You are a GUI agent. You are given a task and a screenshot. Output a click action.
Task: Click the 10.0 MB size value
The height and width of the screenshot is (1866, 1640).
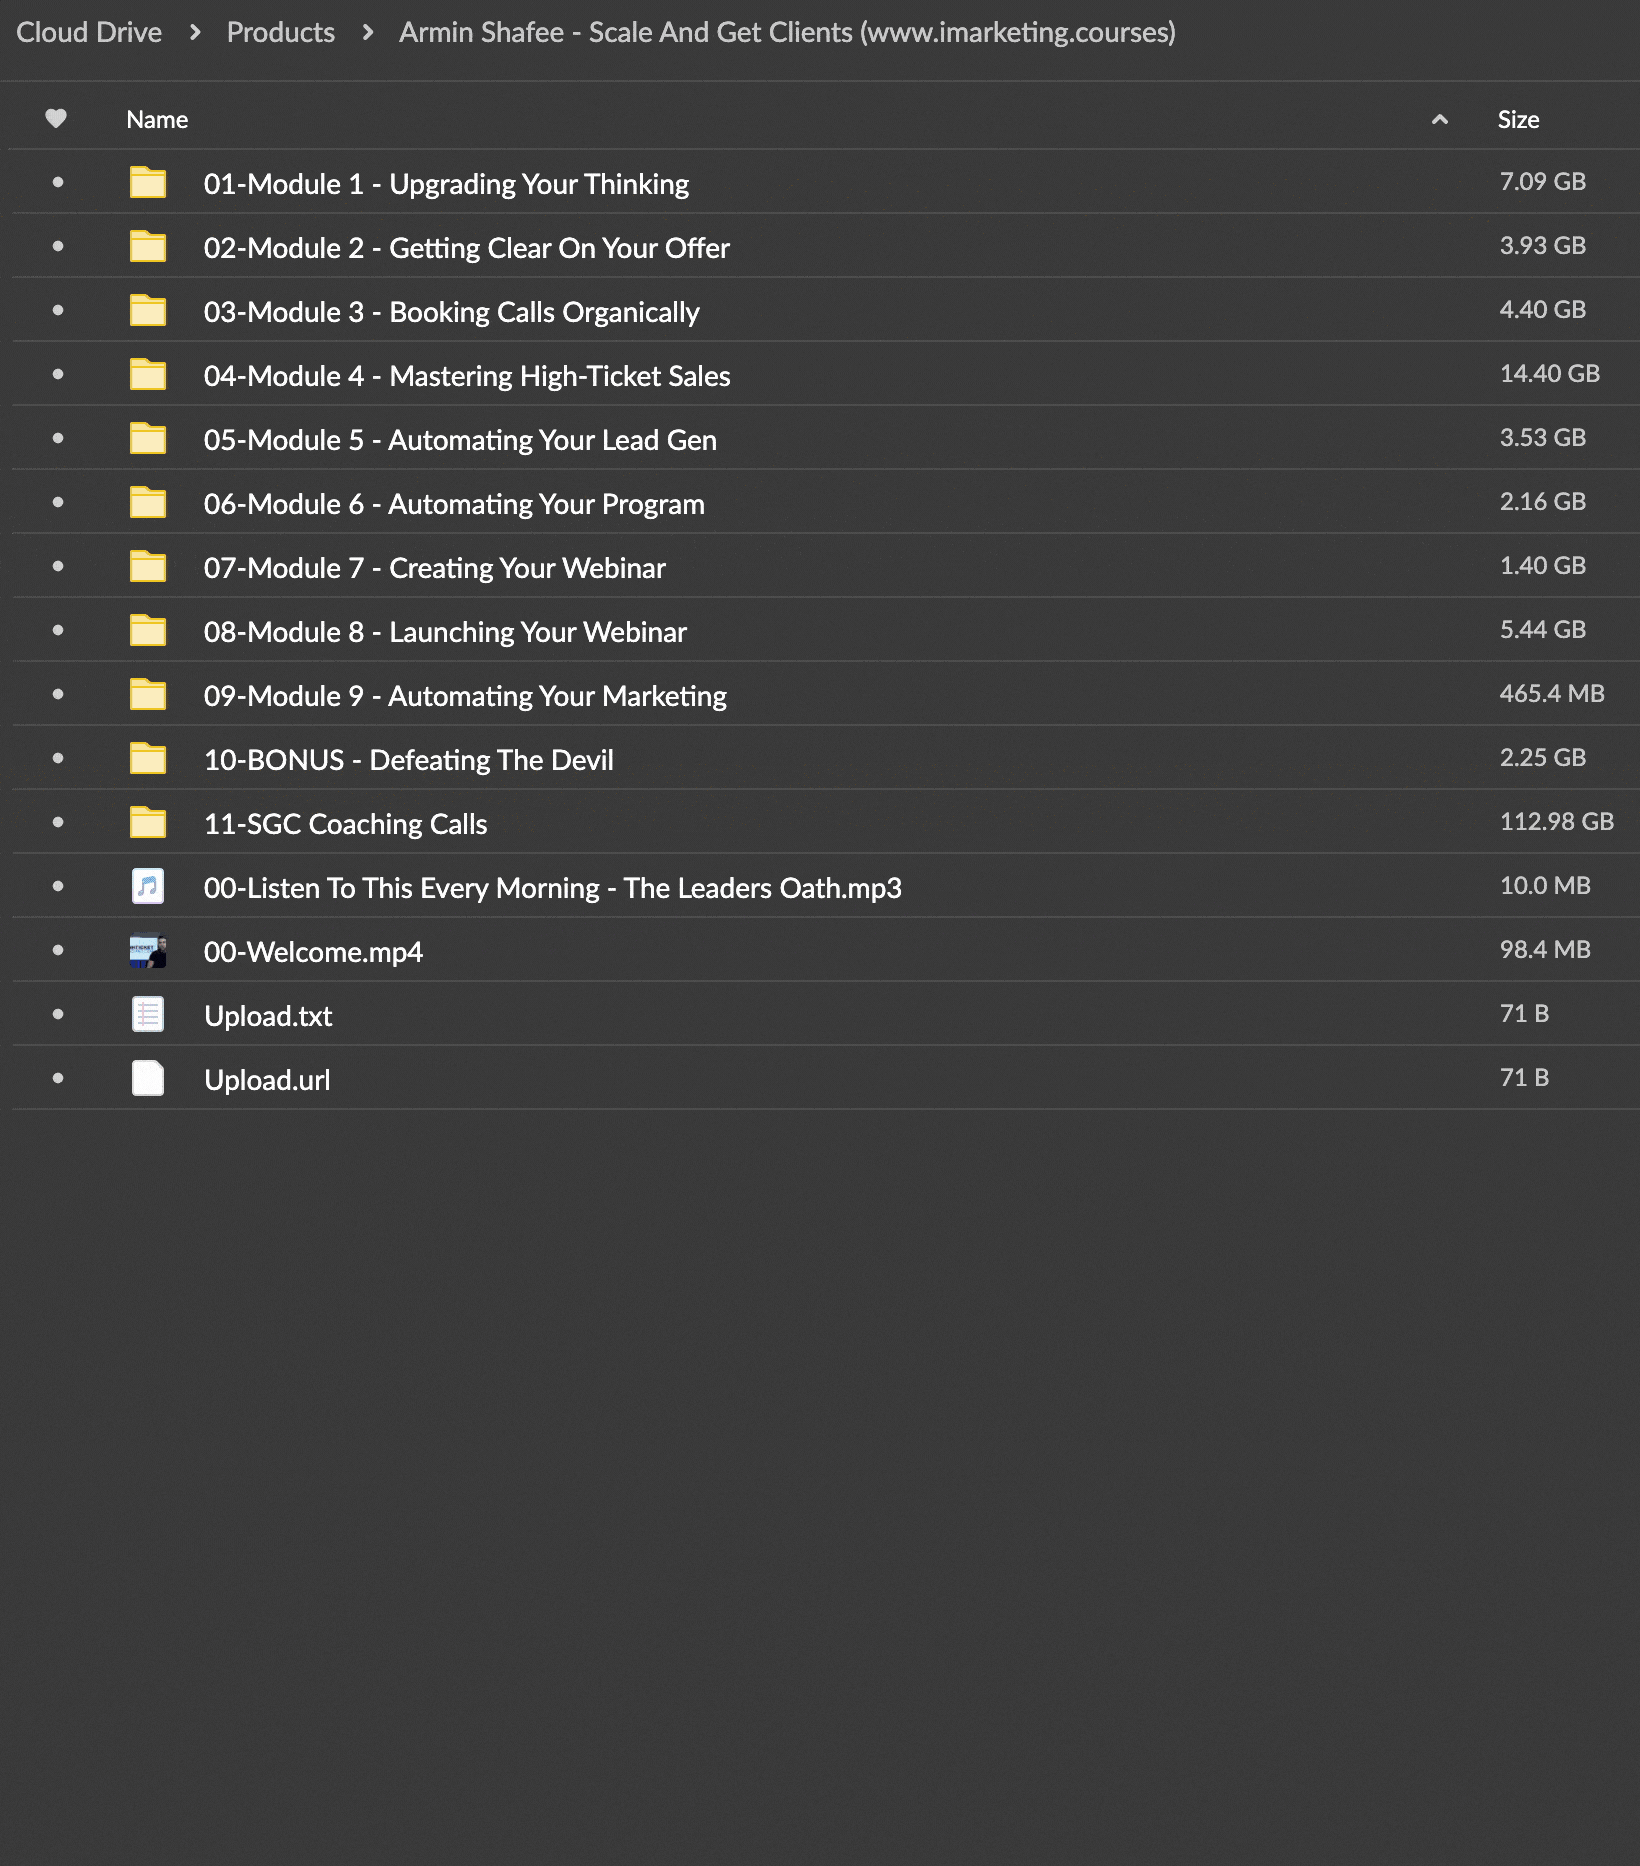point(1545,885)
